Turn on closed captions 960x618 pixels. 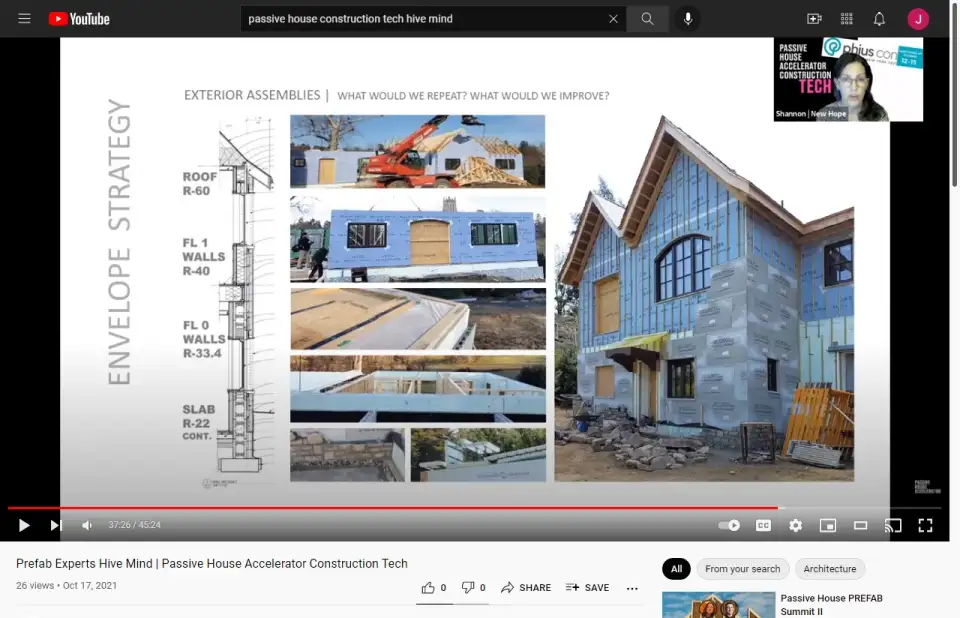point(763,525)
